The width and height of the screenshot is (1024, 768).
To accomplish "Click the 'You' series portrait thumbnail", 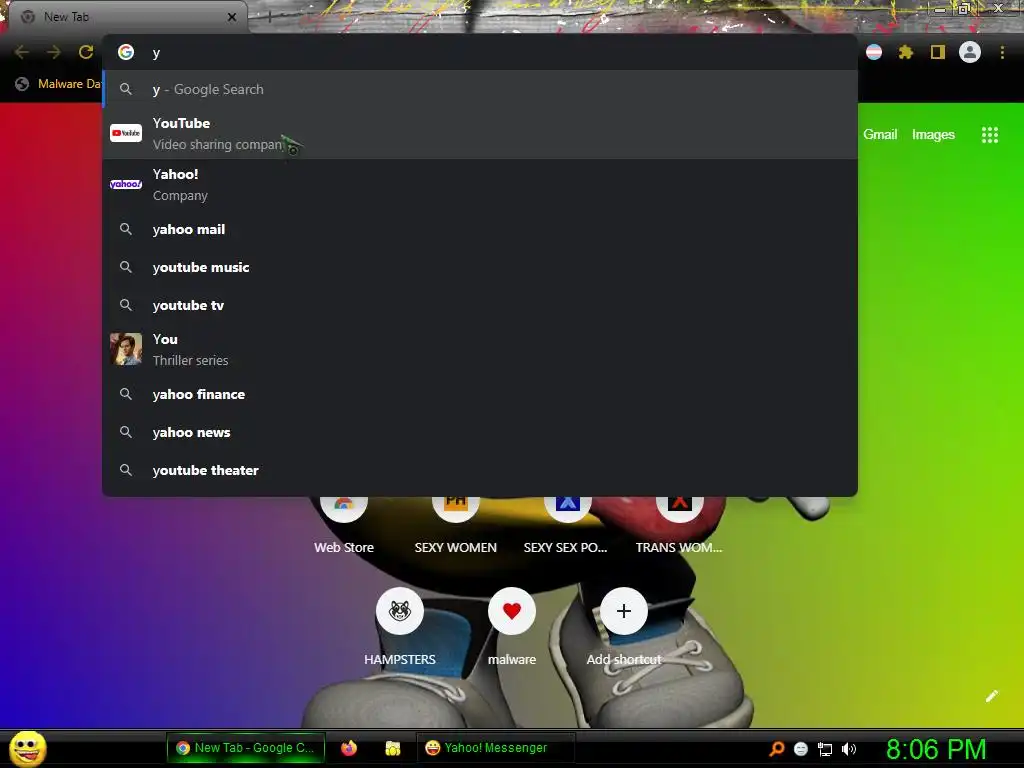I will pos(126,349).
